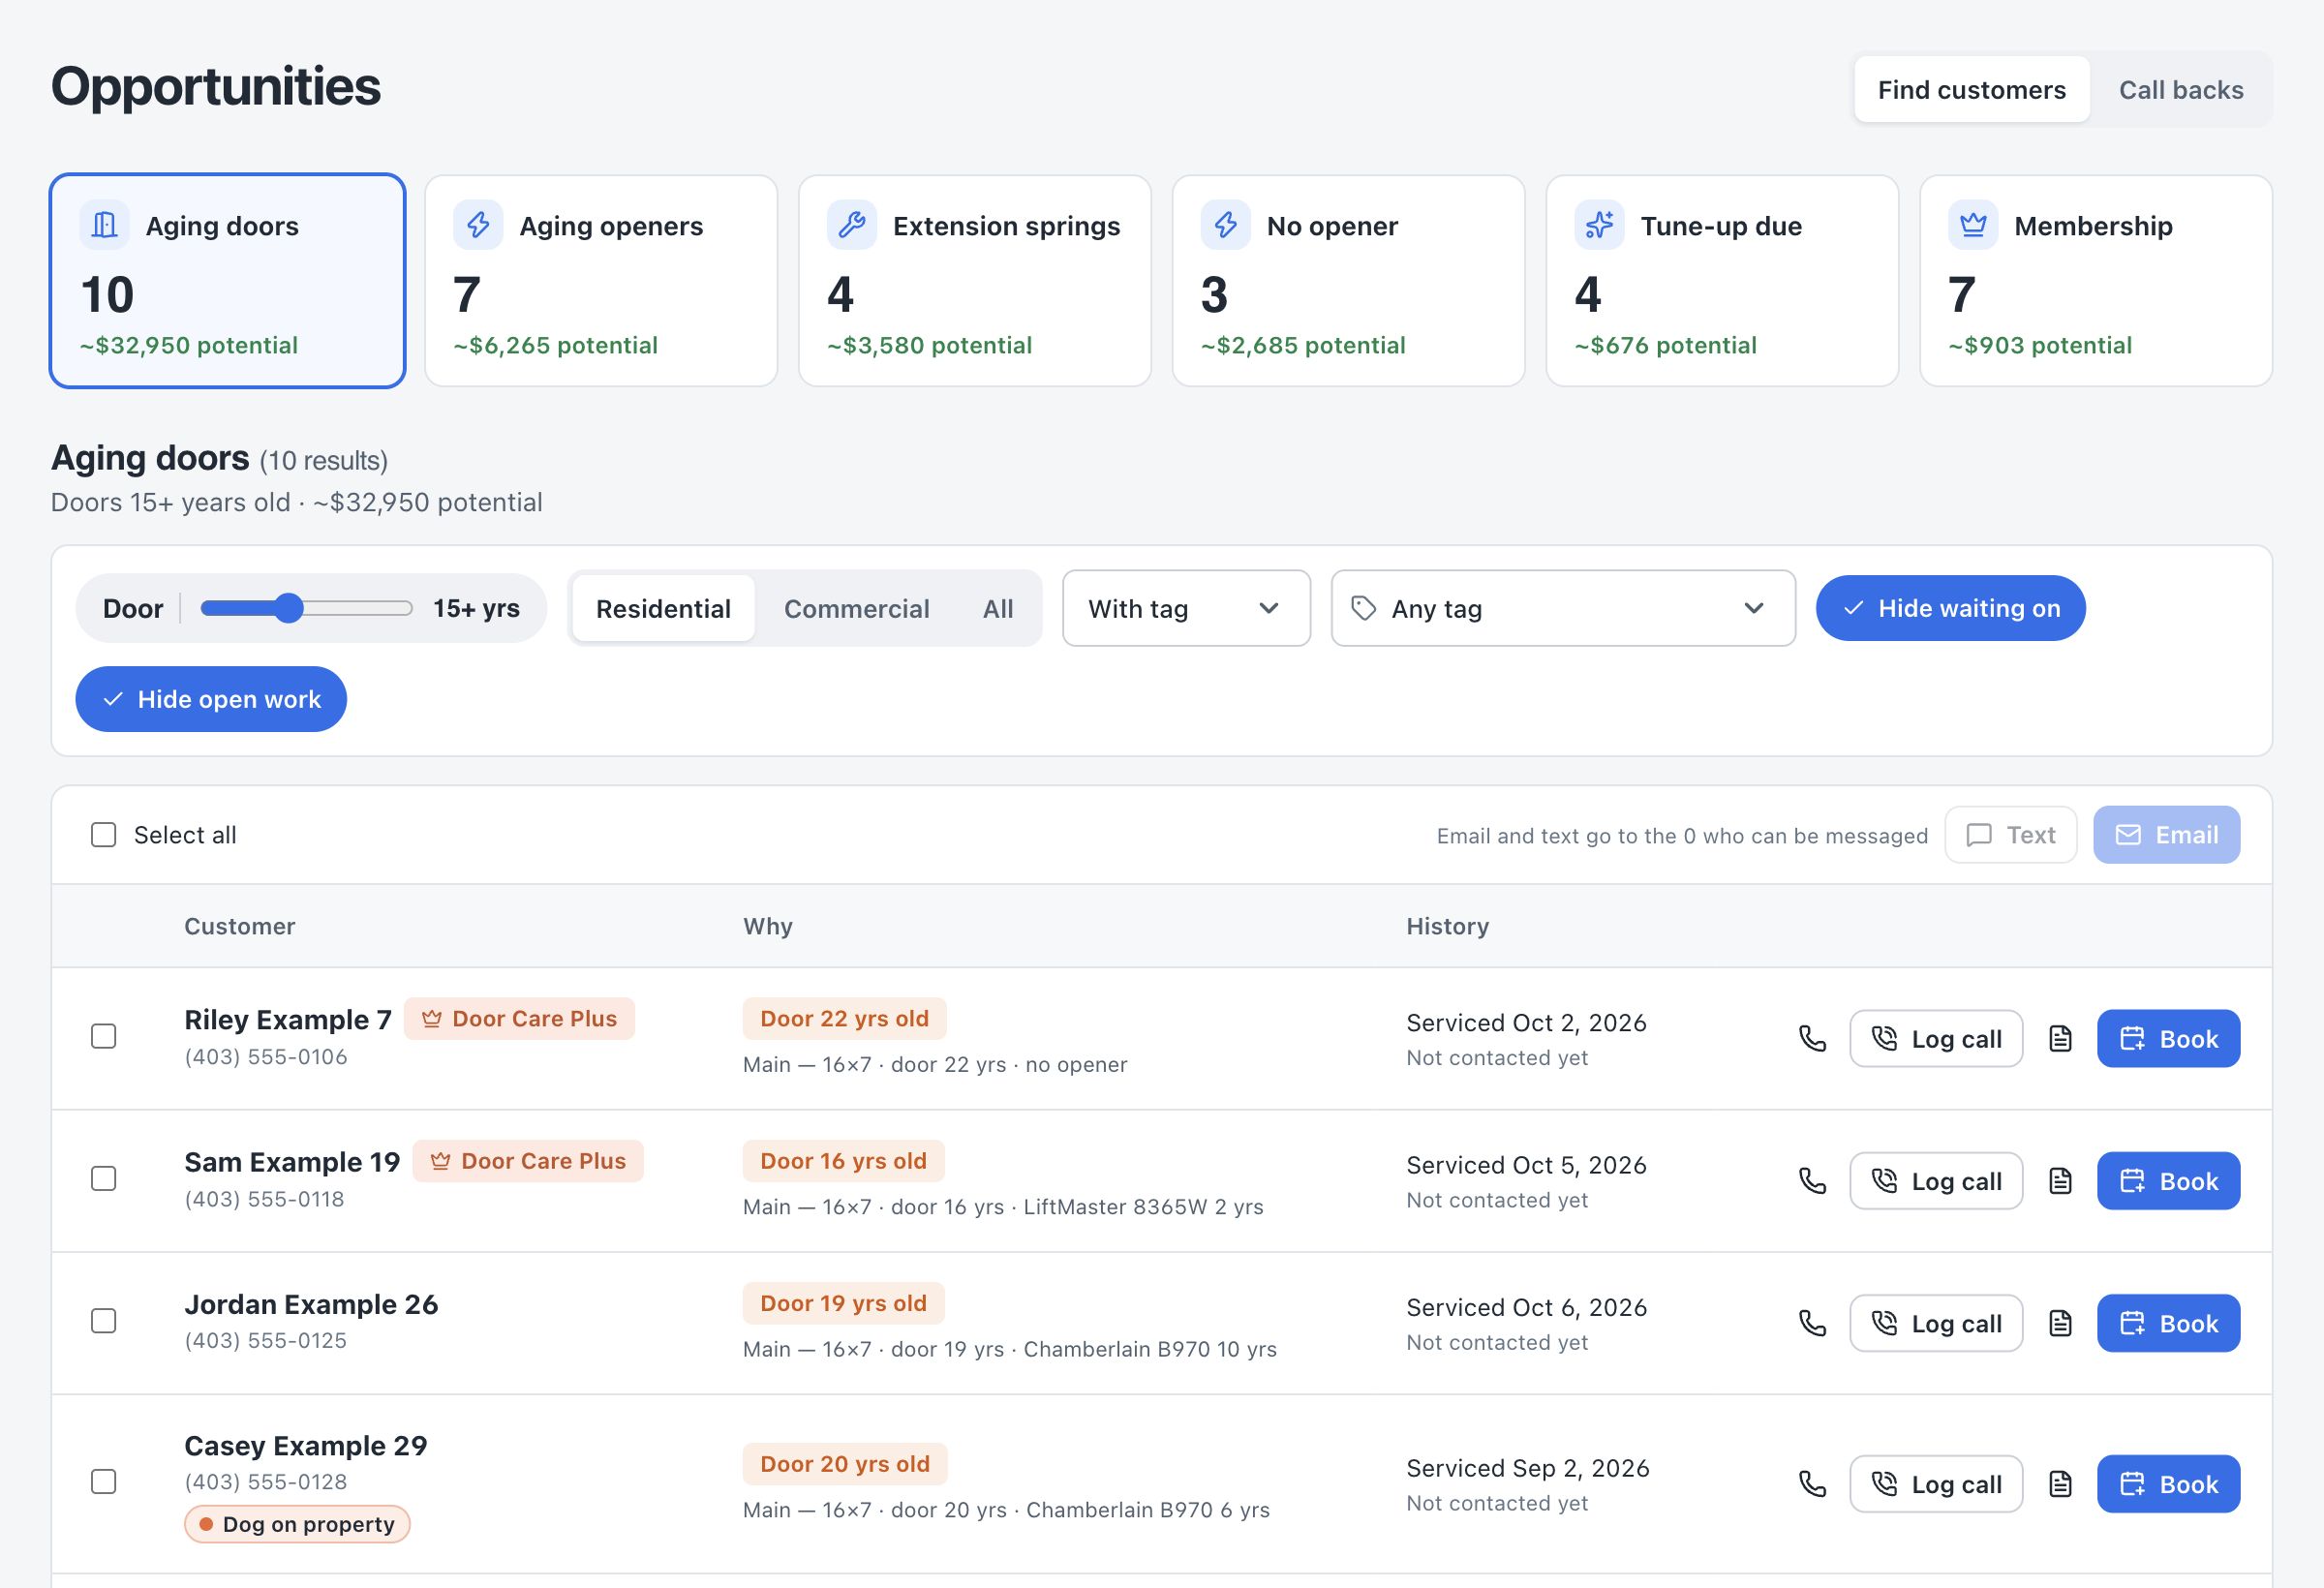Toggle off Hide waiting on filter
Viewport: 2324px width, 1588px height.
(x=1950, y=608)
